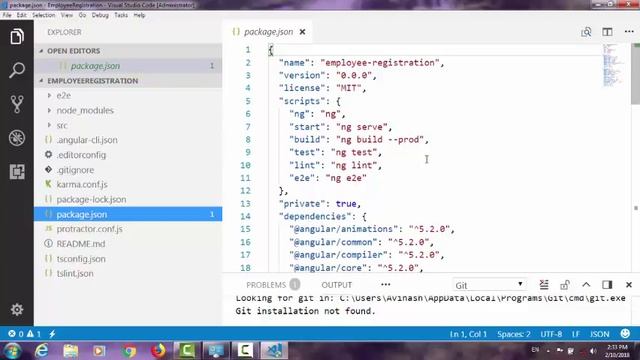Open Google Chrome from the taskbar
This screenshot has width=640, height=360.
tap(129, 351)
